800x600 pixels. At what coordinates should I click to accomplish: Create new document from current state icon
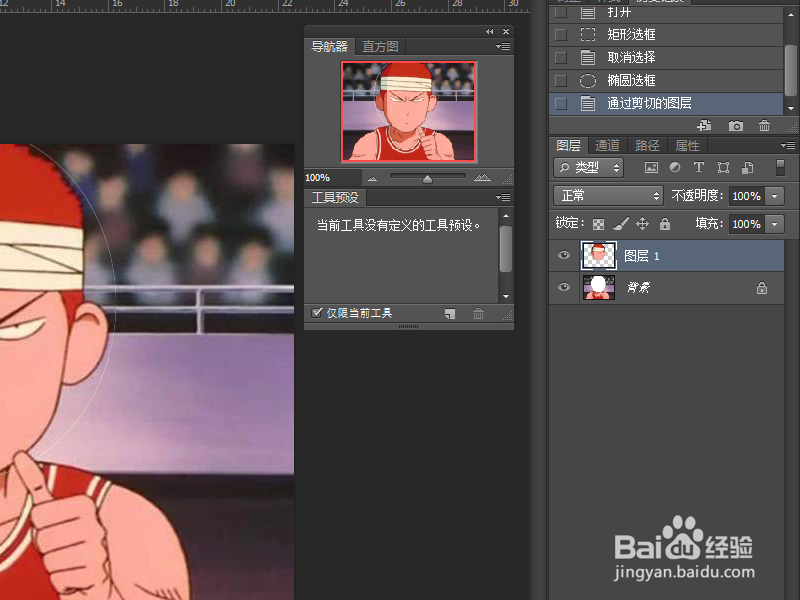point(705,126)
